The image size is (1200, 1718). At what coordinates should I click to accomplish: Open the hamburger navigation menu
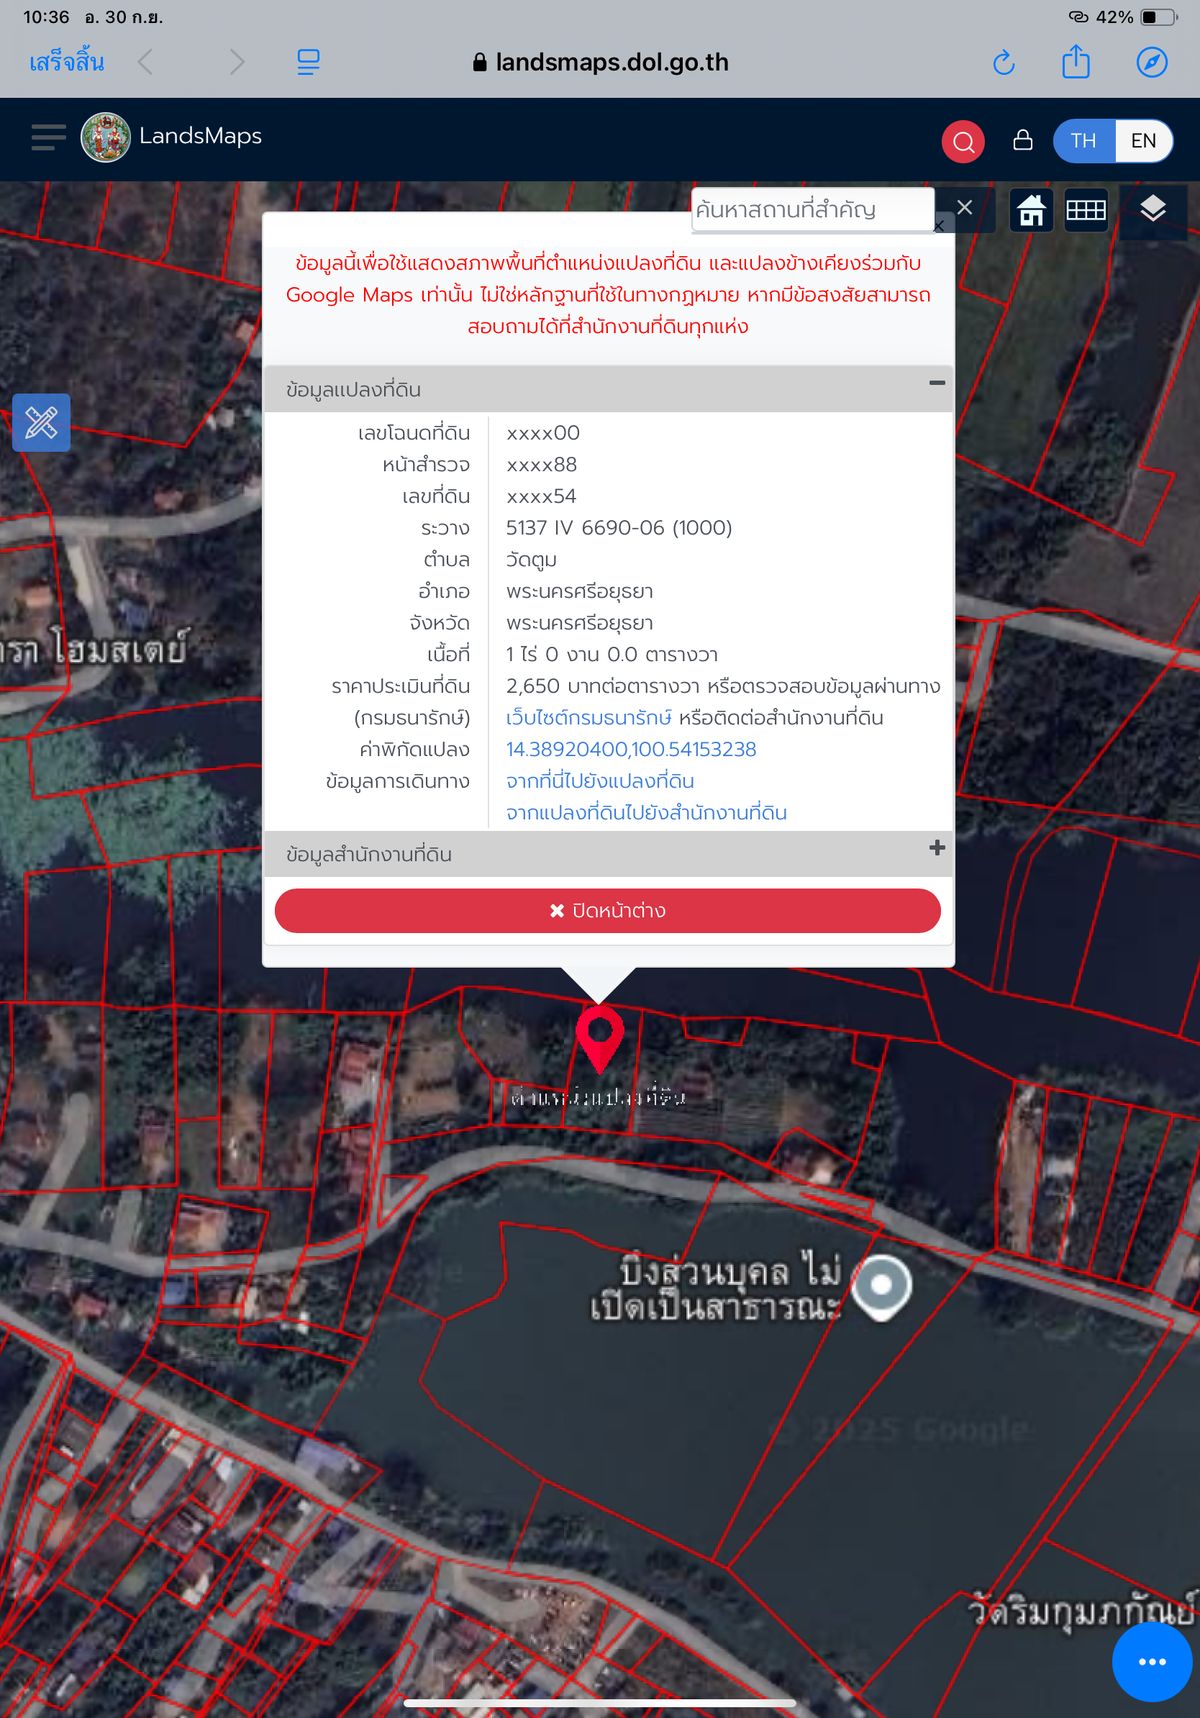[x=48, y=137]
